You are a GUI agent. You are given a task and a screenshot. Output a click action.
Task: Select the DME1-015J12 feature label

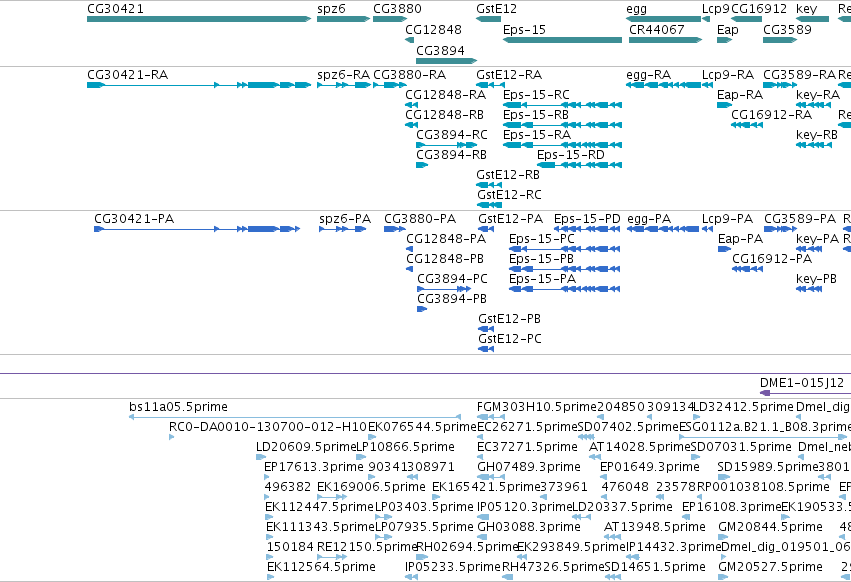(802, 383)
